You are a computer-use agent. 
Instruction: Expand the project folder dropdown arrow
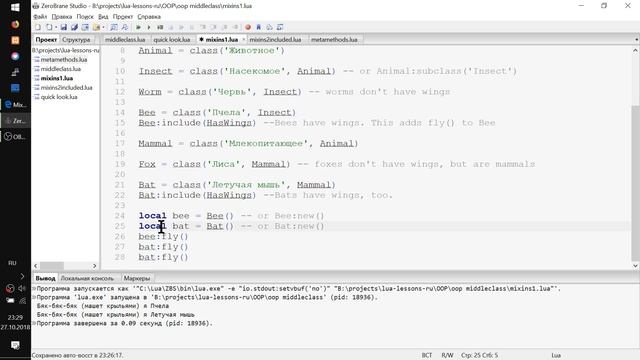(x=103, y=27)
